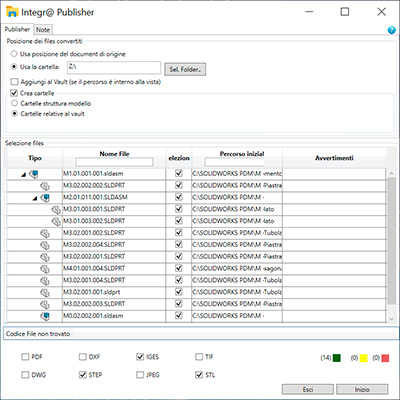The image size is (400, 400).
Task: Select 'Usa la cartella' radio button
Action: click(x=14, y=67)
